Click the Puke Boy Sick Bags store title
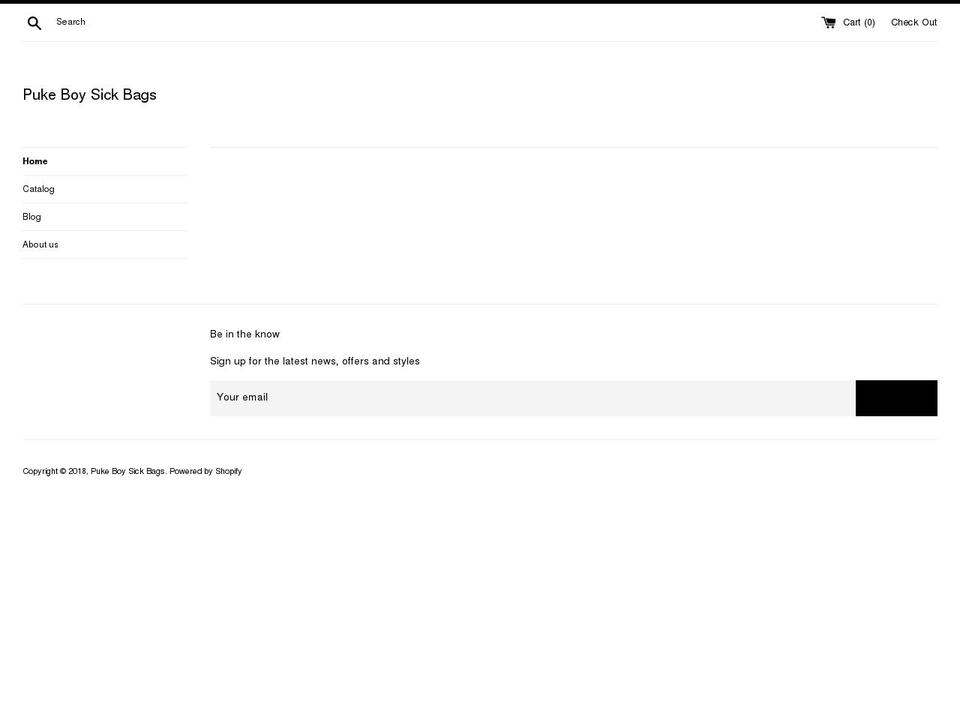Image resolution: width=960 pixels, height=720 pixels. (89, 95)
